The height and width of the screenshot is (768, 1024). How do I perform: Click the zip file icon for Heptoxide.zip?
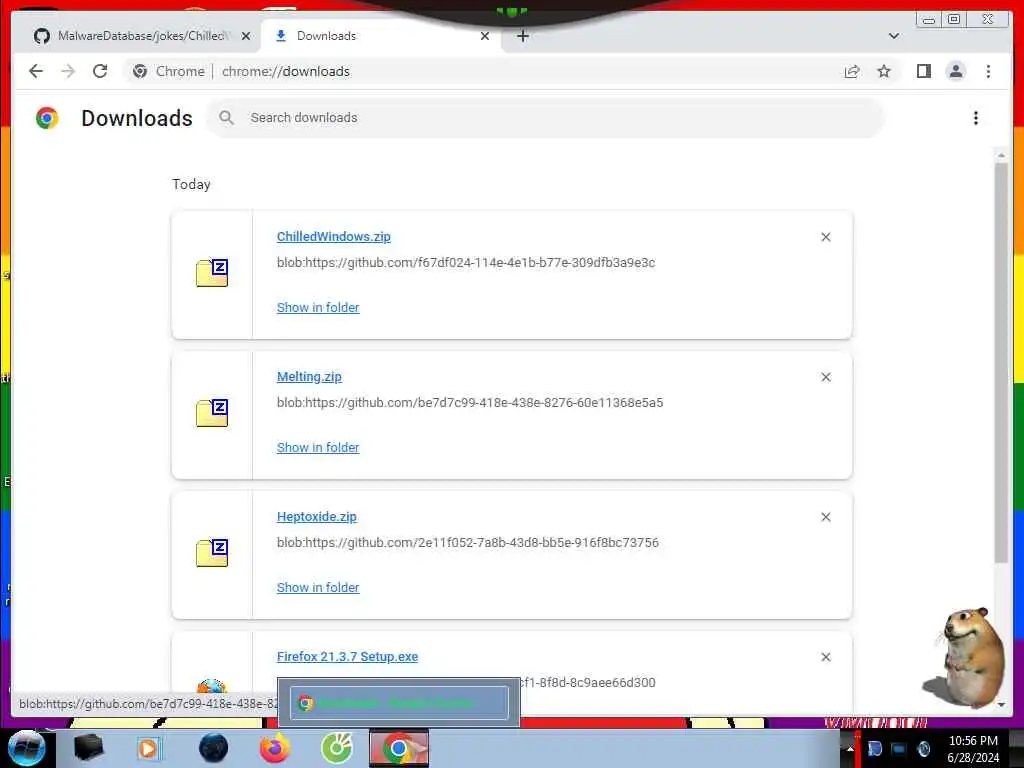pyautogui.click(x=212, y=552)
